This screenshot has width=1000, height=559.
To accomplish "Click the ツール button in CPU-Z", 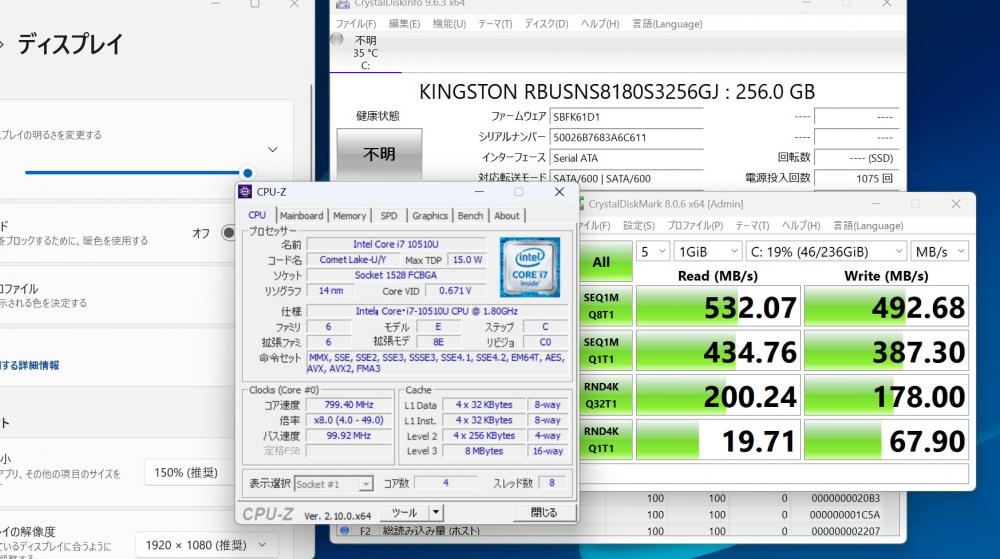I will [x=405, y=512].
